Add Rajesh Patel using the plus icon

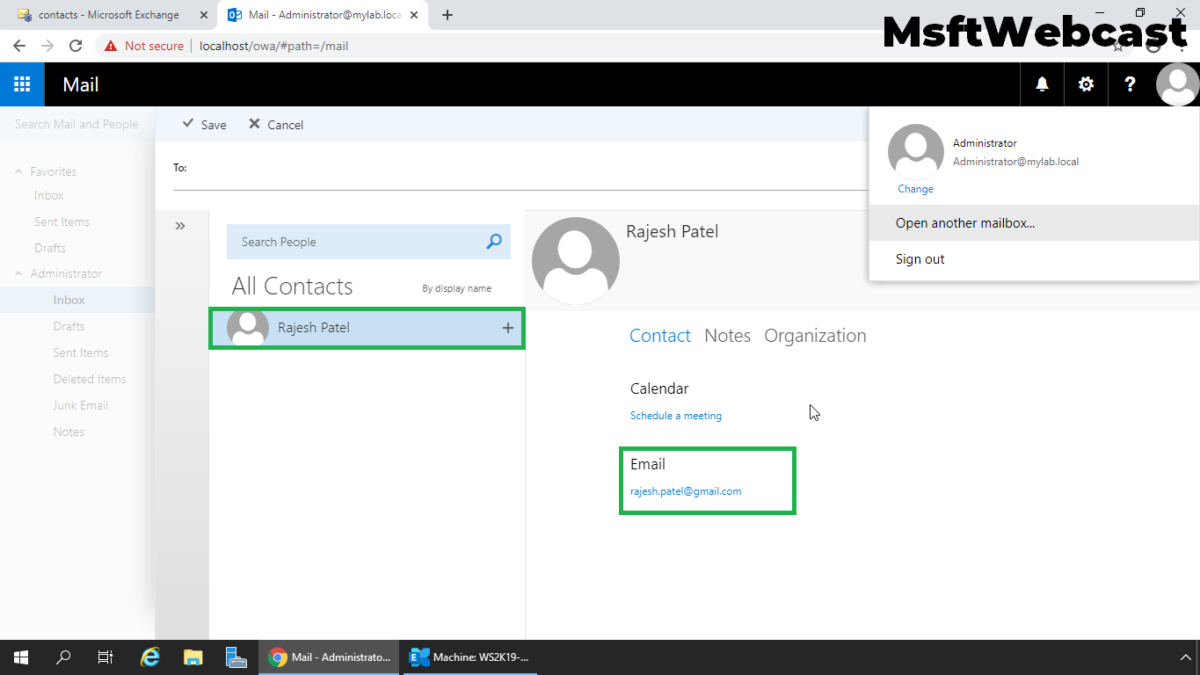pos(507,327)
